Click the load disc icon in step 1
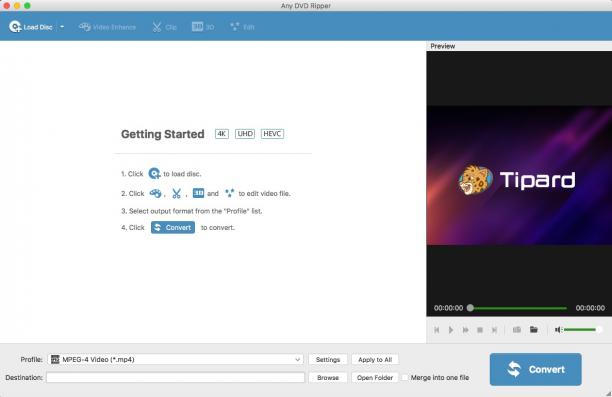This screenshot has width=612, height=397. (154, 173)
